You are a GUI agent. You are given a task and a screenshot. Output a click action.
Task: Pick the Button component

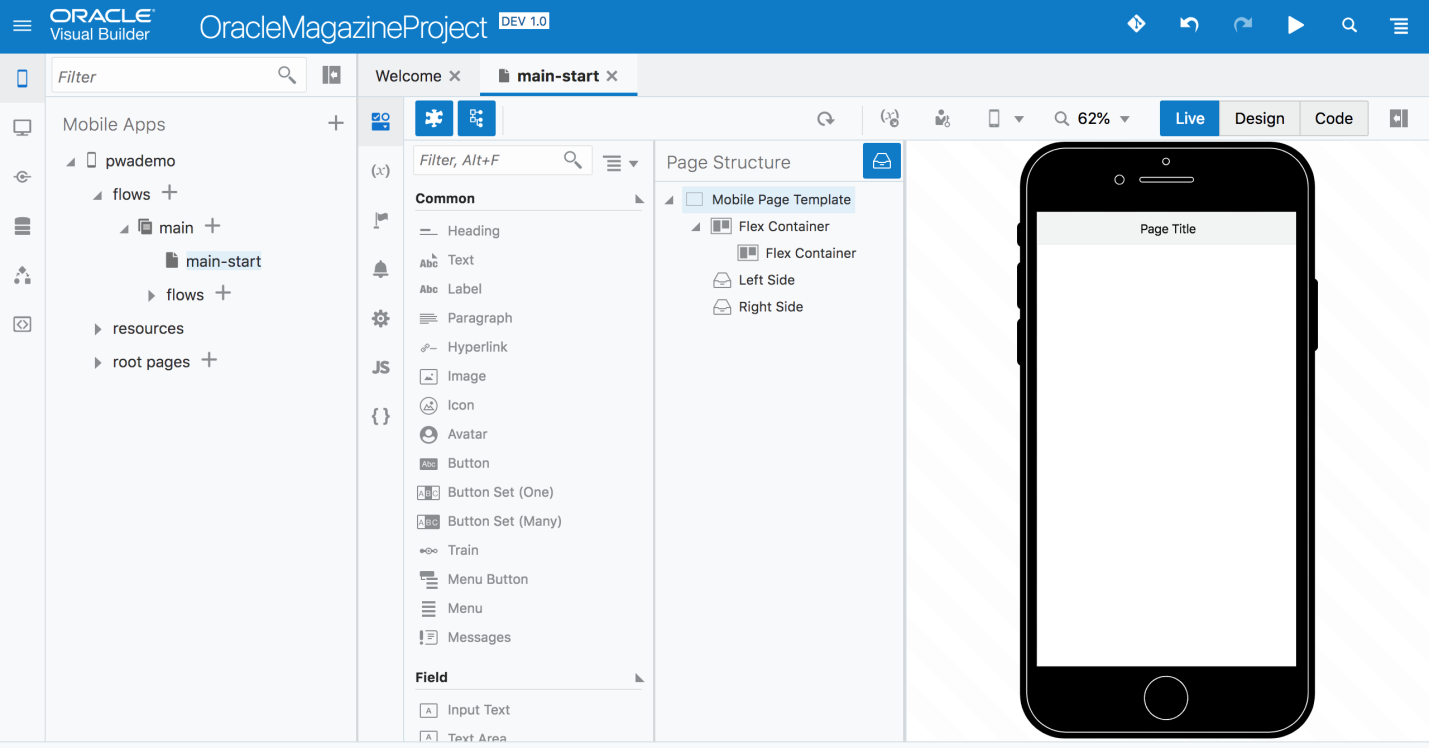468,463
